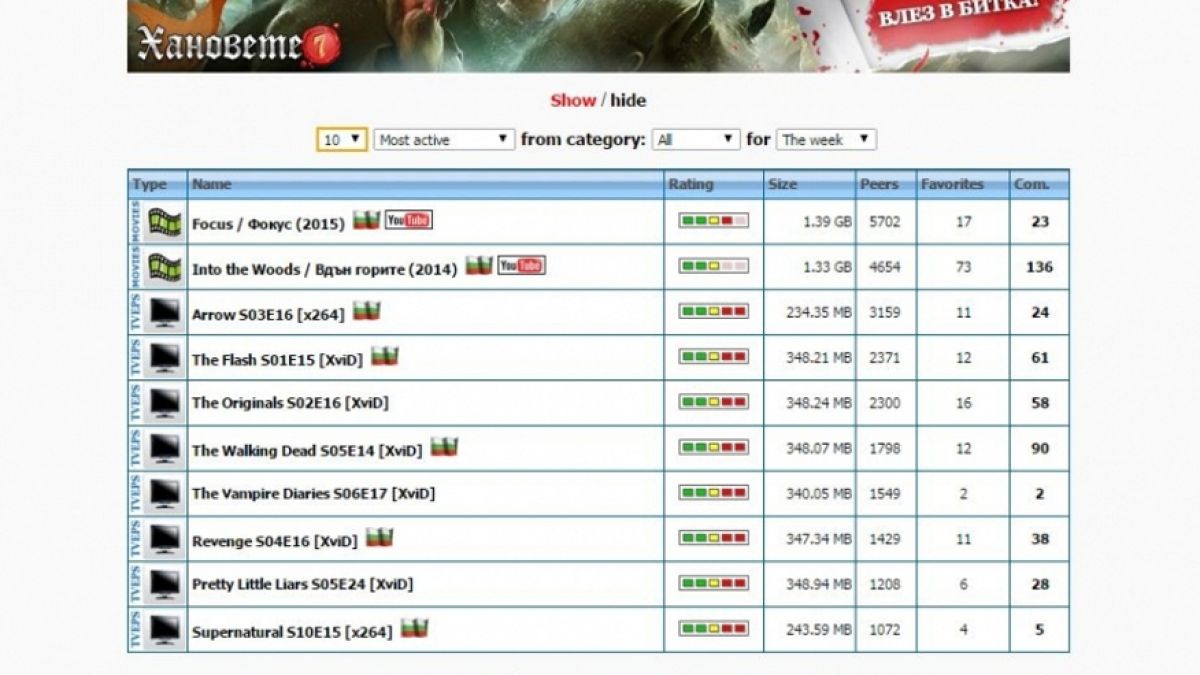Screen dimensions: 1200x675
Task: Sort by the Peers column header
Action: click(879, 184)
